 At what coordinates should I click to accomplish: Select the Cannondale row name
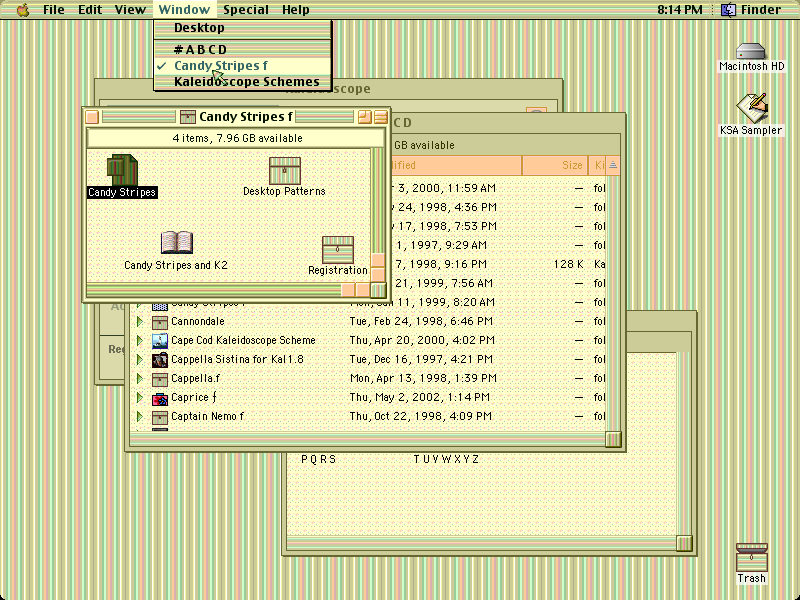[198, 321]
